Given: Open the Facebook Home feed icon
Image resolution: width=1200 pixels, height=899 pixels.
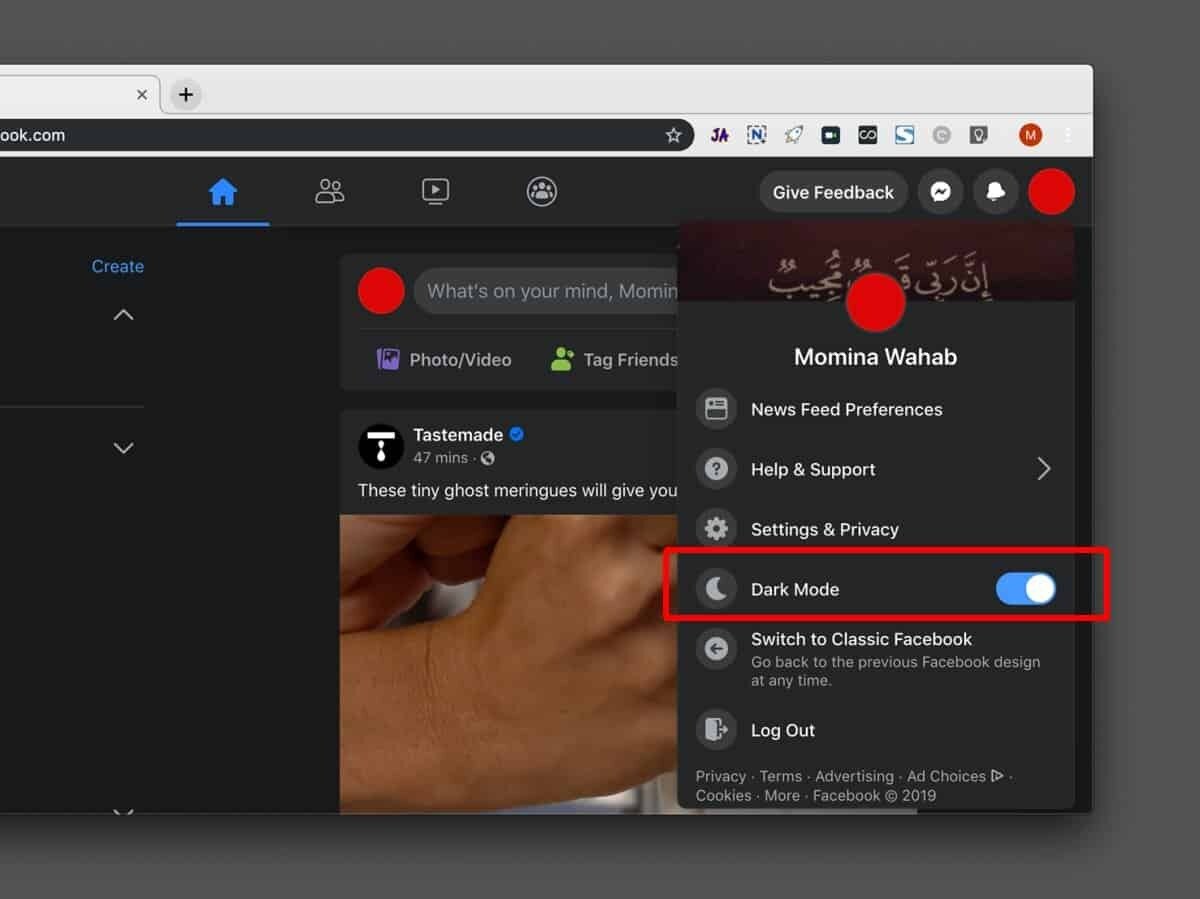Looking at the screenshot, I should pos(223,192).
